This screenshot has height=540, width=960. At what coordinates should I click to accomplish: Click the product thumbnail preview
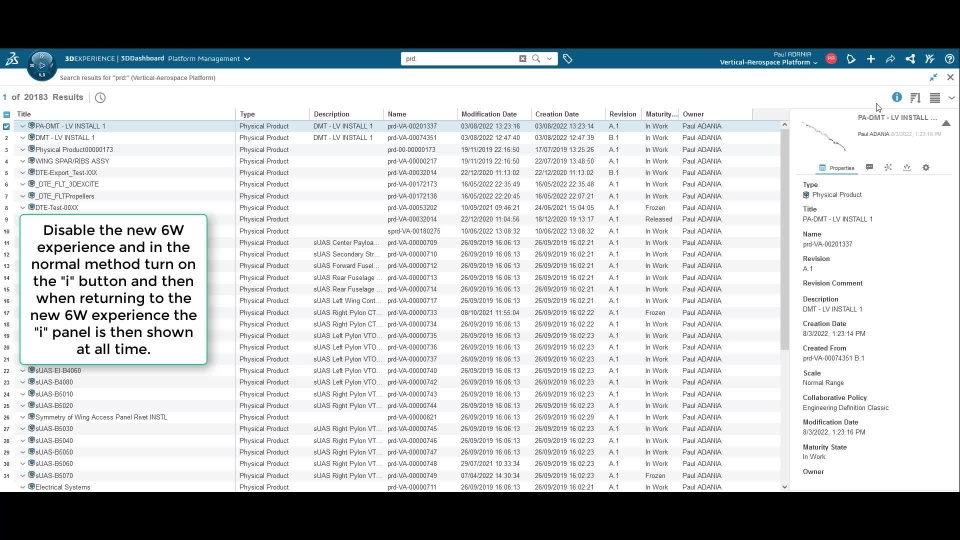(x=823, y=136)
